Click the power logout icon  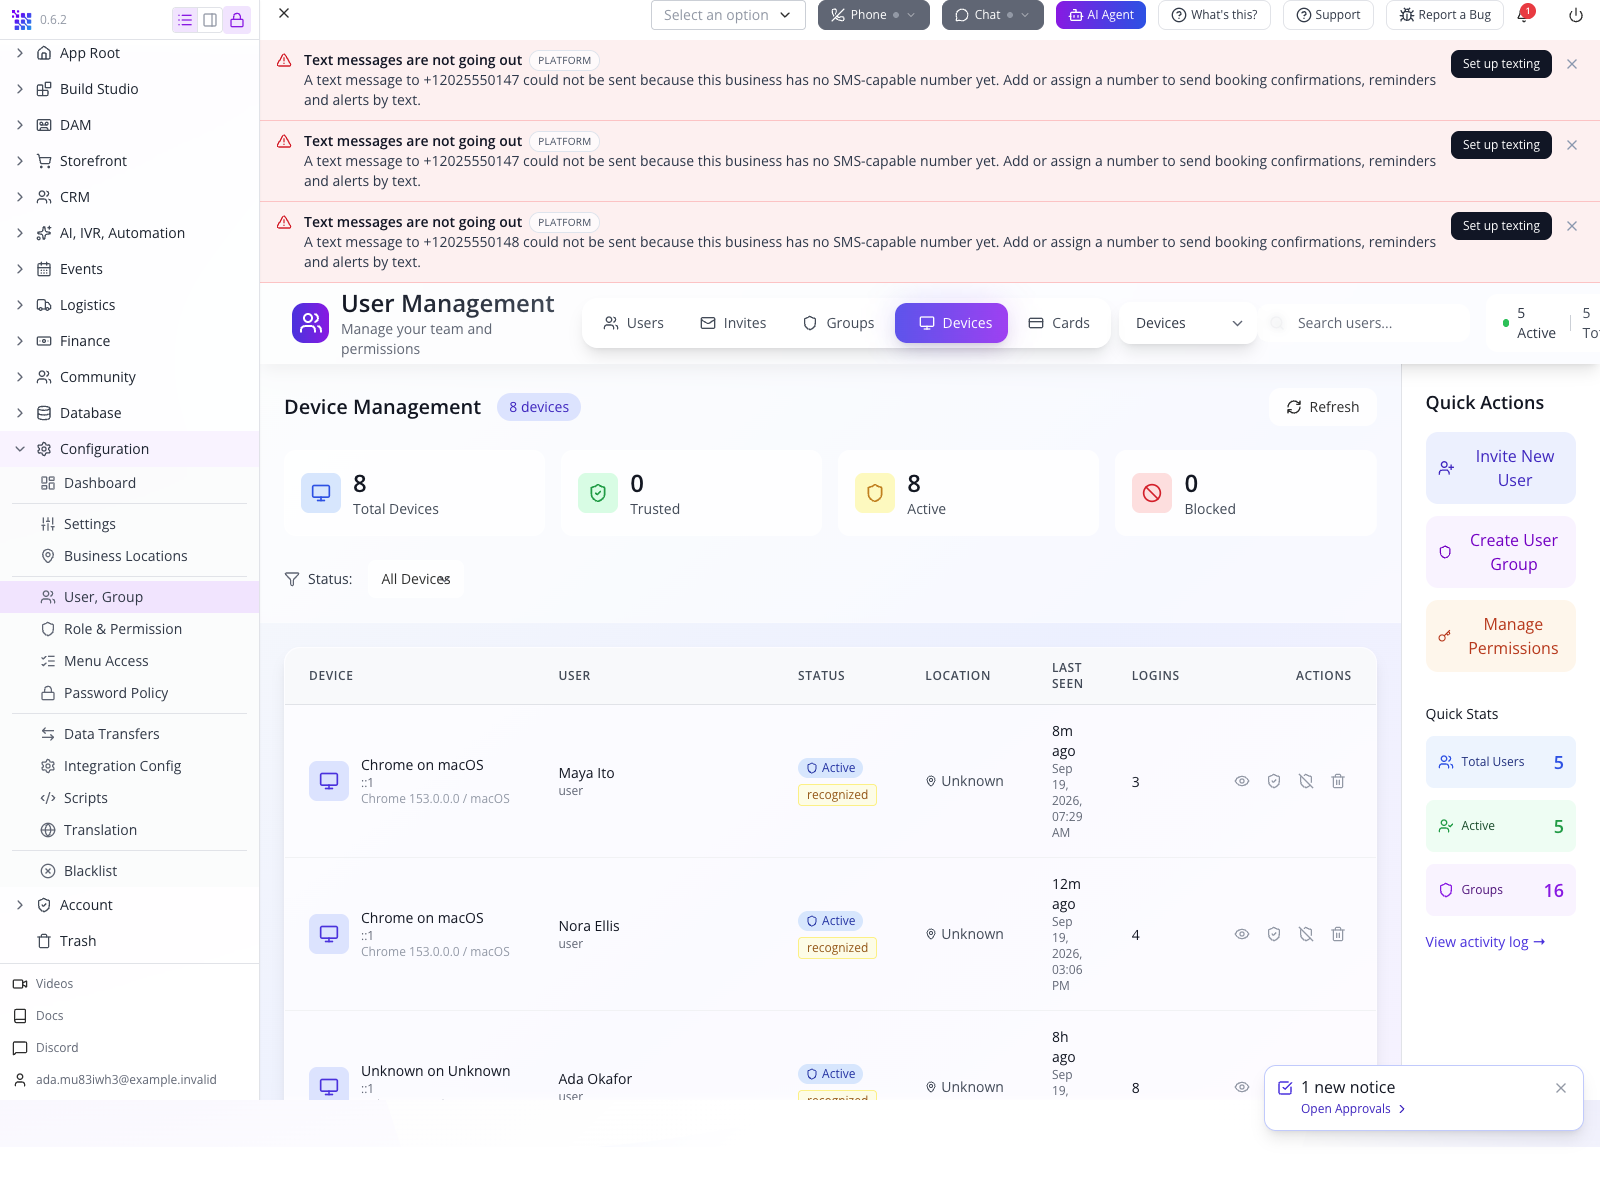coord(1576,15)
